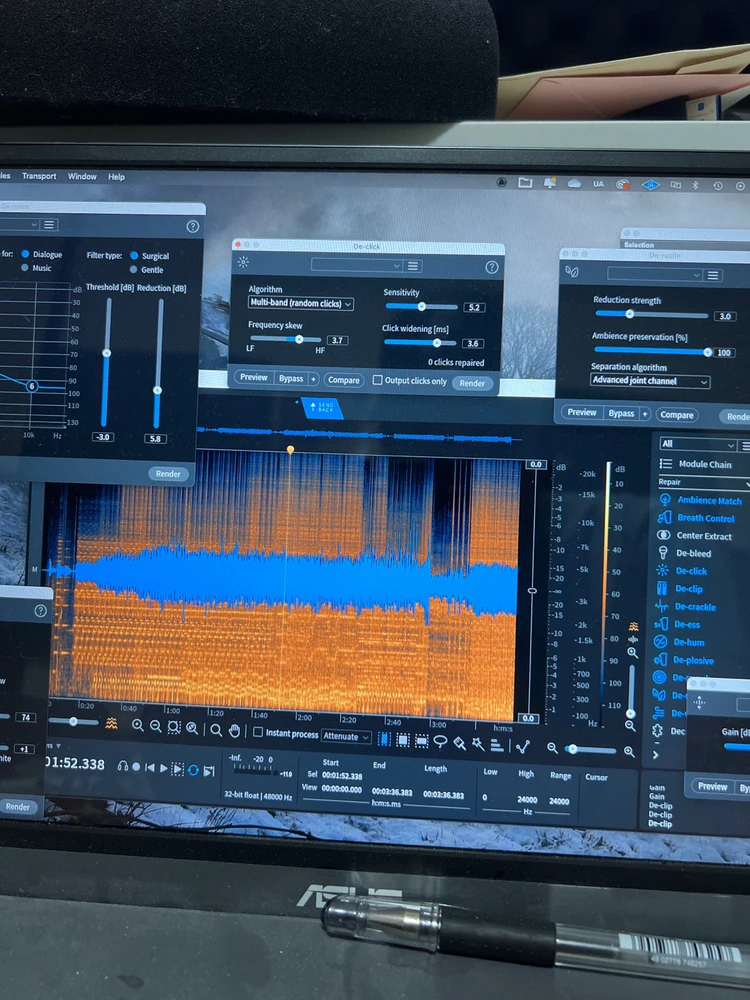
Task: Open the De-hum module
Action: coord(689,642)
